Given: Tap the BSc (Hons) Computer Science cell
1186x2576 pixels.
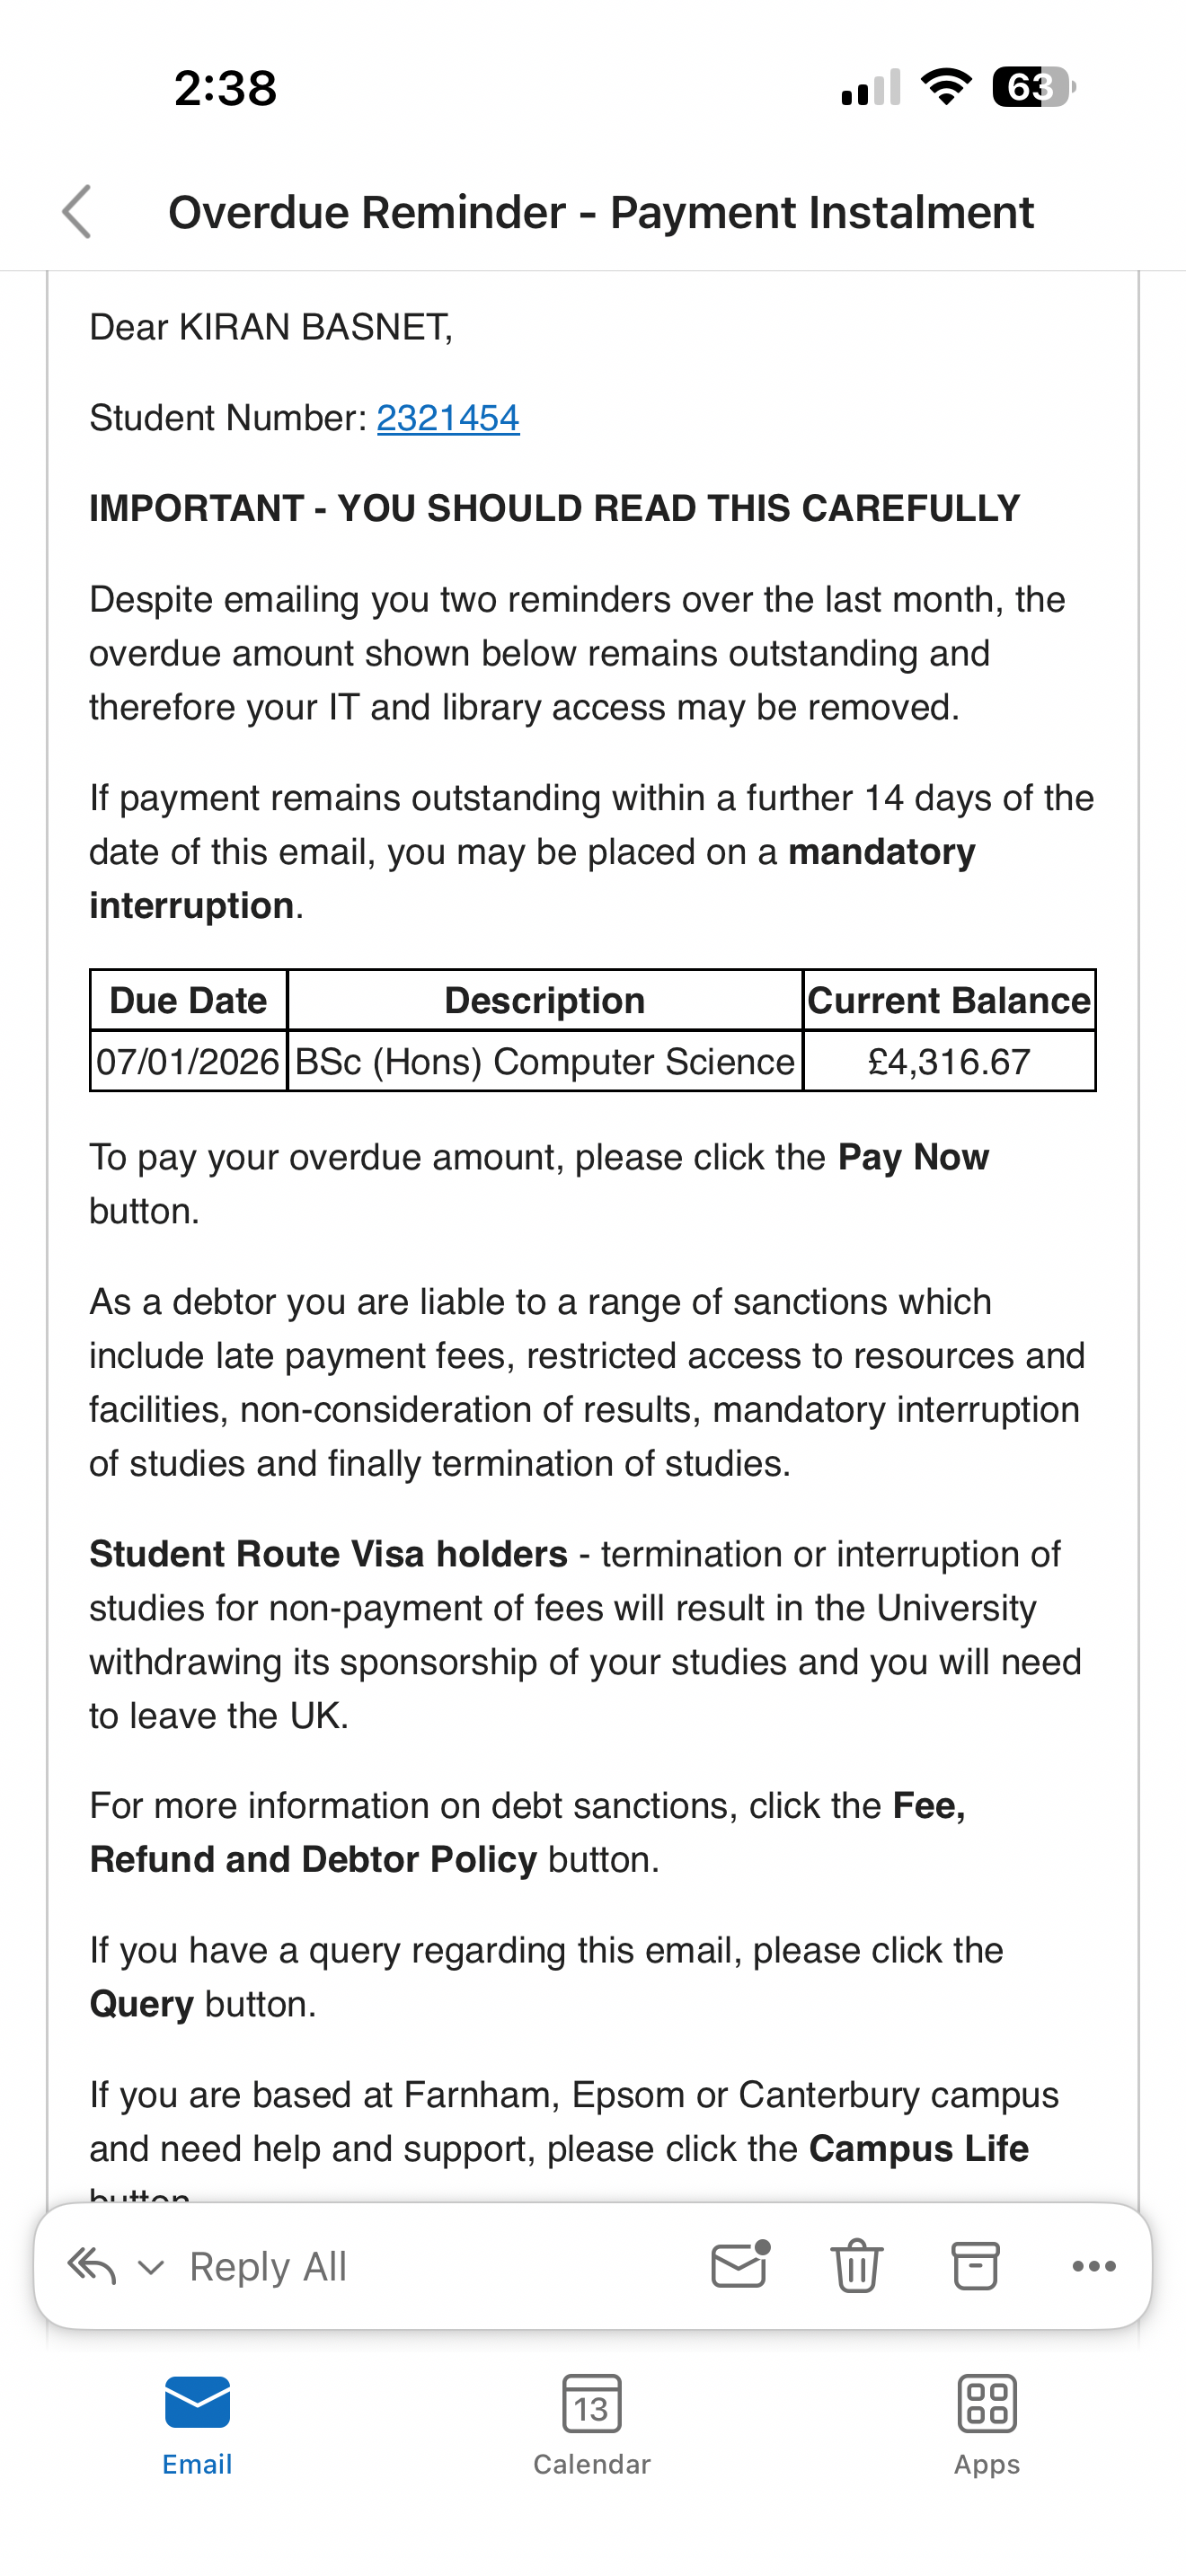Looking at the screenshot, I should click(x=545, y=1061).
